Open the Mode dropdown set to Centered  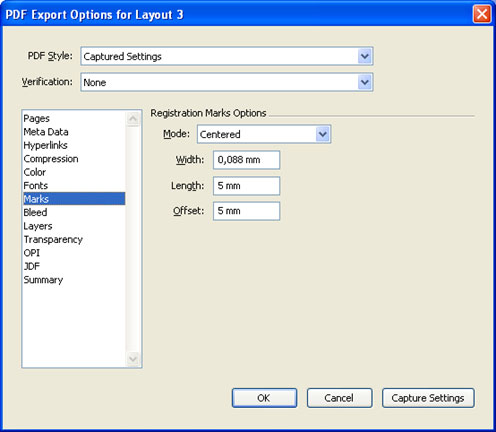264,134
